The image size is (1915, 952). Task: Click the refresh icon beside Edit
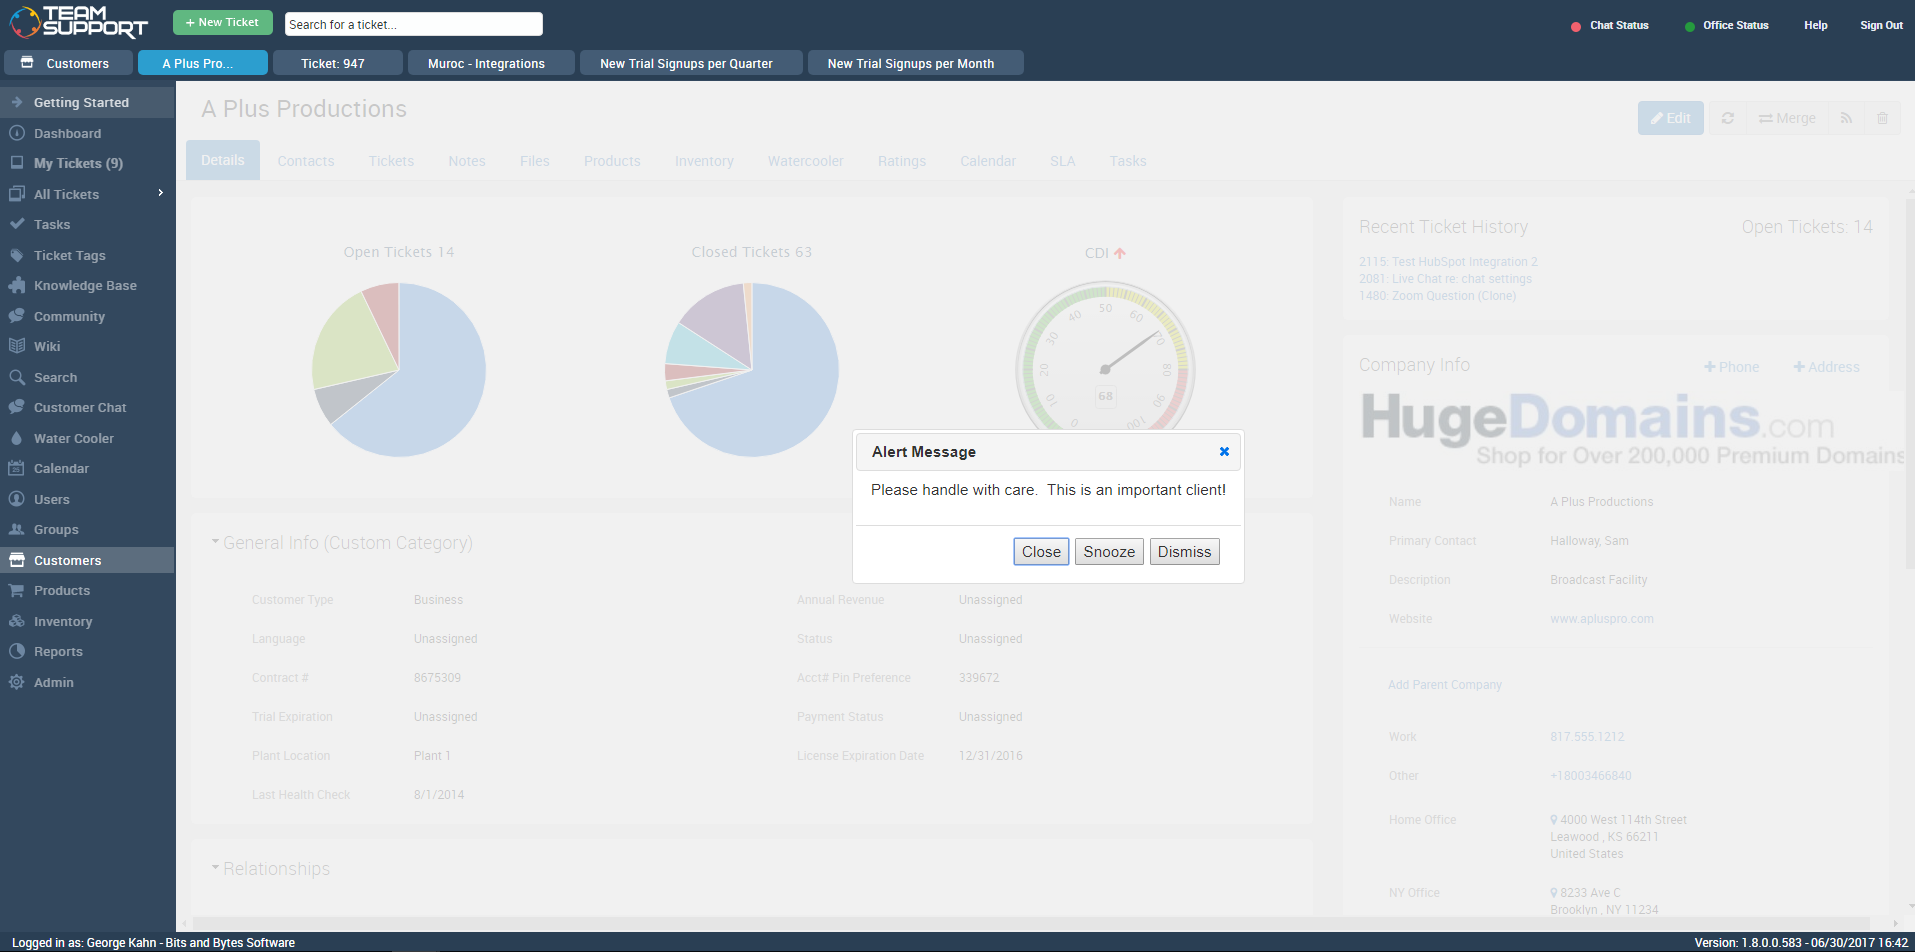tap(1727, 118)
